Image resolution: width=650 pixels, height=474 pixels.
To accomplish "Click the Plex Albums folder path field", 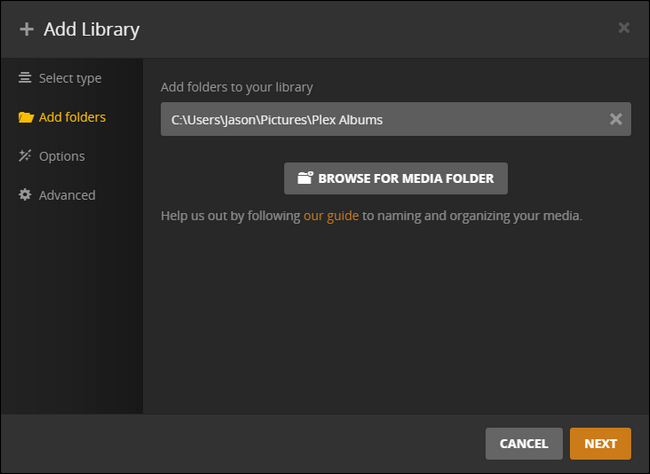I will coord(380,119).
